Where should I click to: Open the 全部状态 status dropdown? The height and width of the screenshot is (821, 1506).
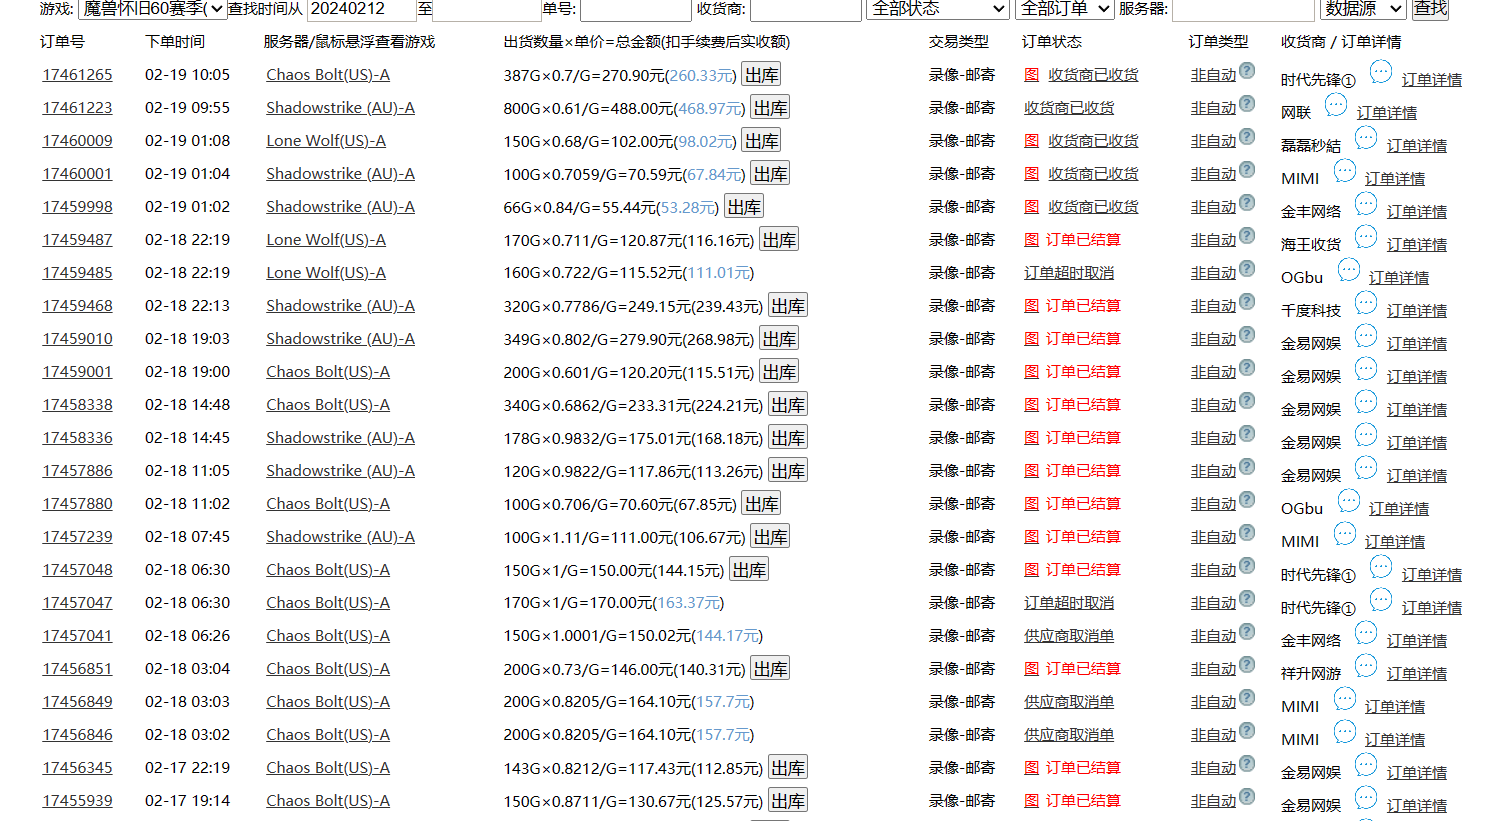937,11
